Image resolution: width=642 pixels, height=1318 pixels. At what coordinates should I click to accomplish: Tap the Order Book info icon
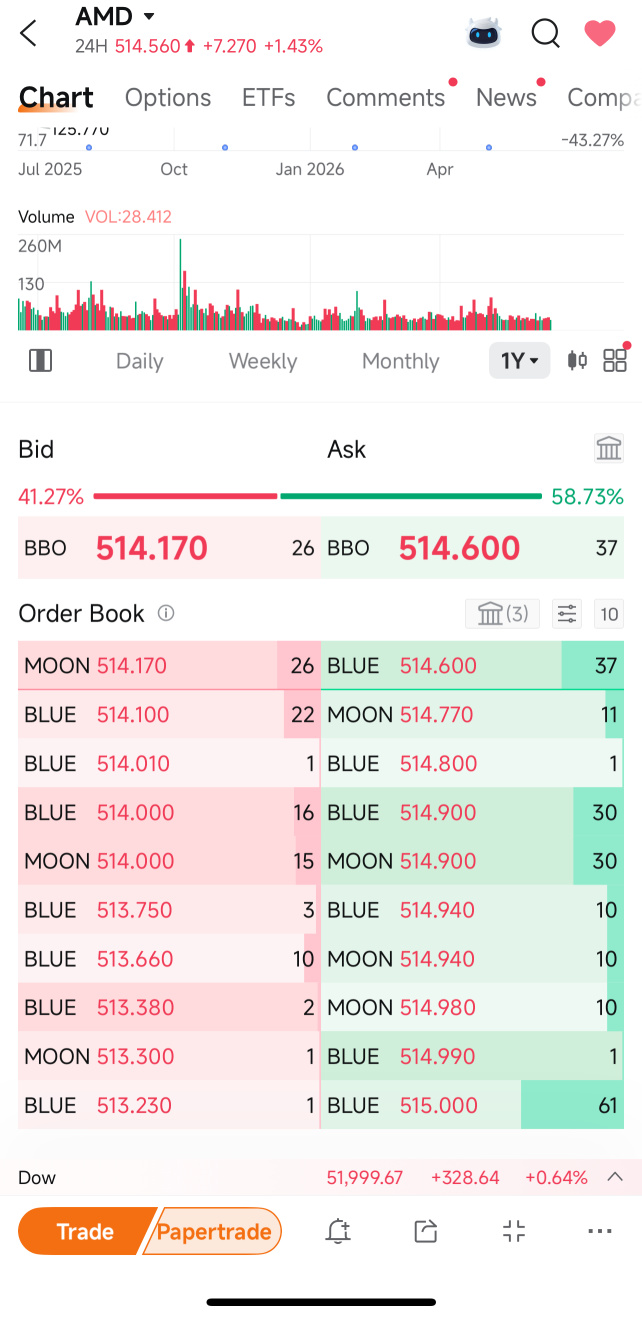[166, 613]
